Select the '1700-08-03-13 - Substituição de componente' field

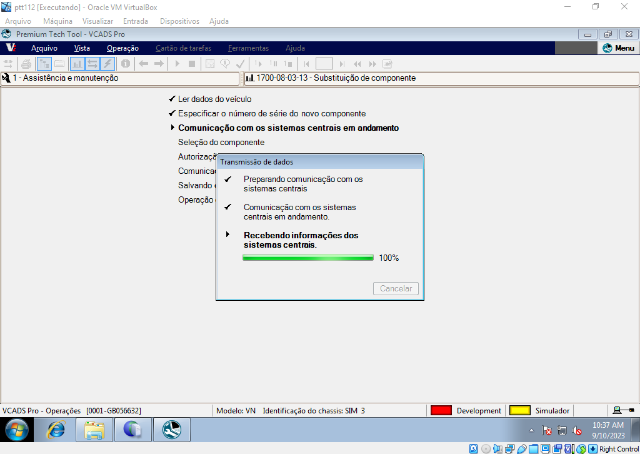pos(442,78)
